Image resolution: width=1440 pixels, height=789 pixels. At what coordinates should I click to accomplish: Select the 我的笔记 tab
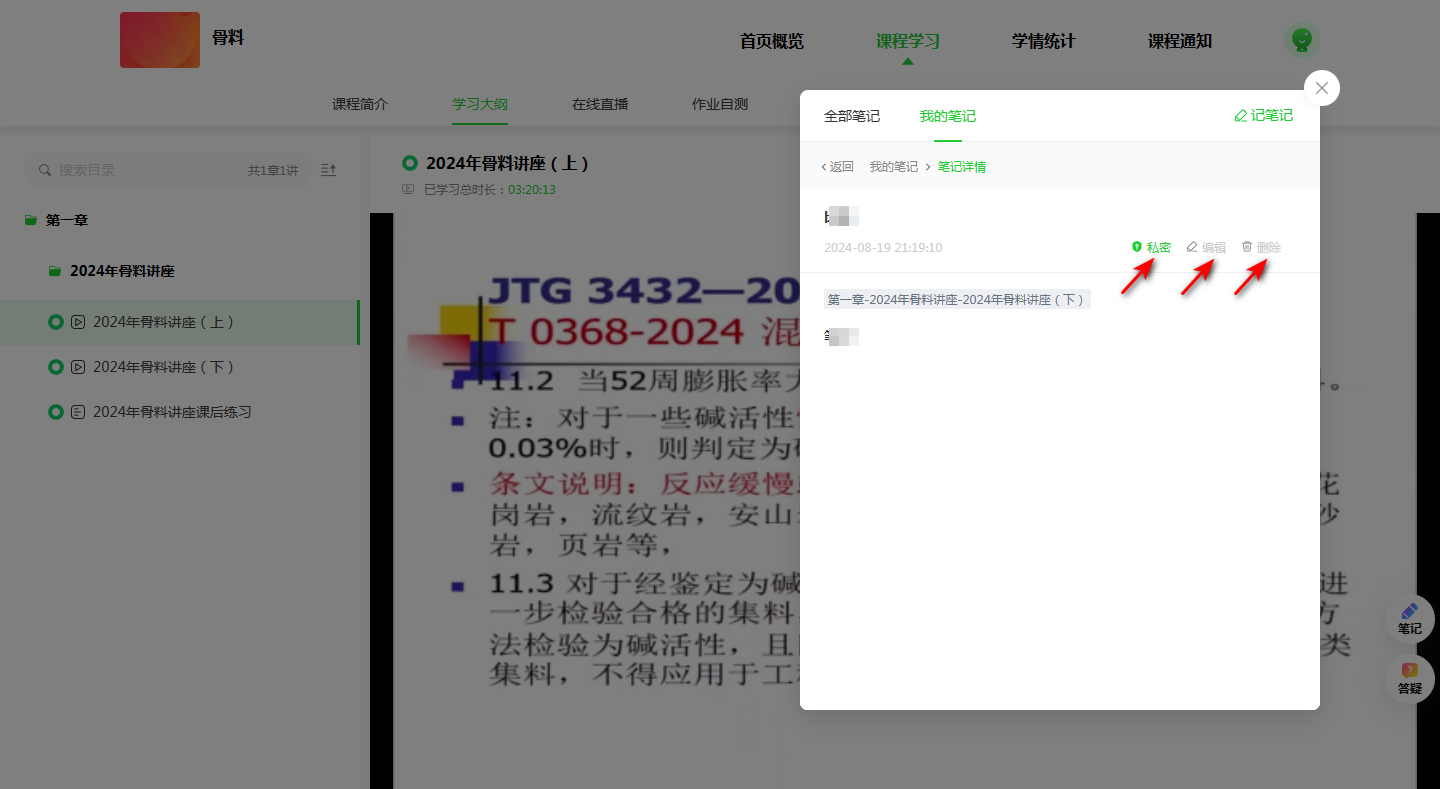[x=947, y=116]
